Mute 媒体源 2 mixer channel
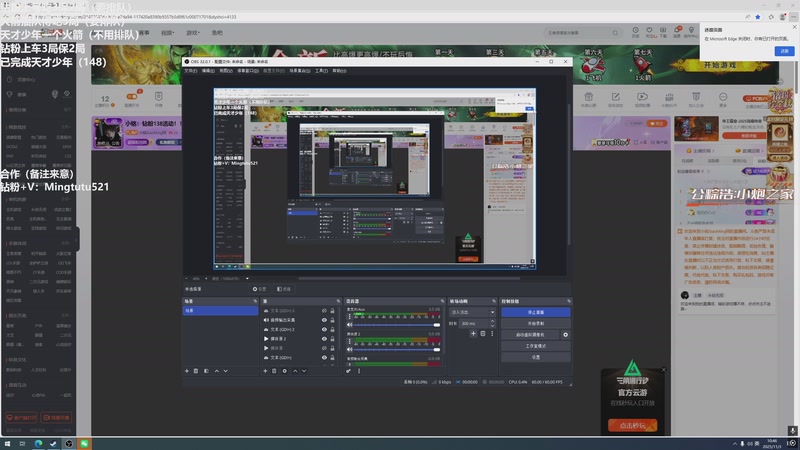The width and height of the screenshot is (800, 450). click(x=349, y=349)
